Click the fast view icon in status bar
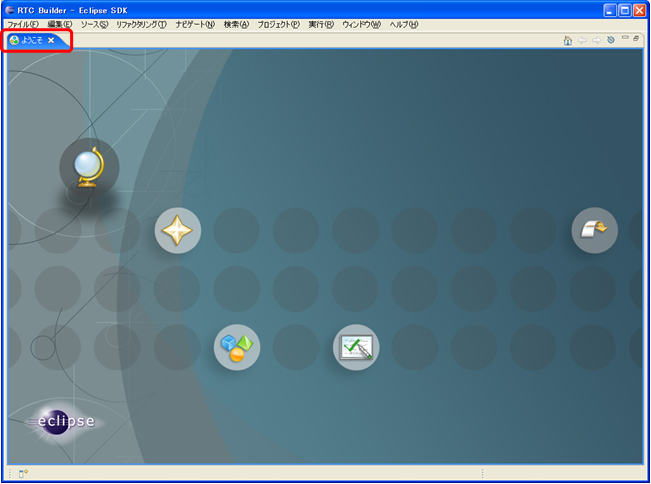 pos(23,473)
